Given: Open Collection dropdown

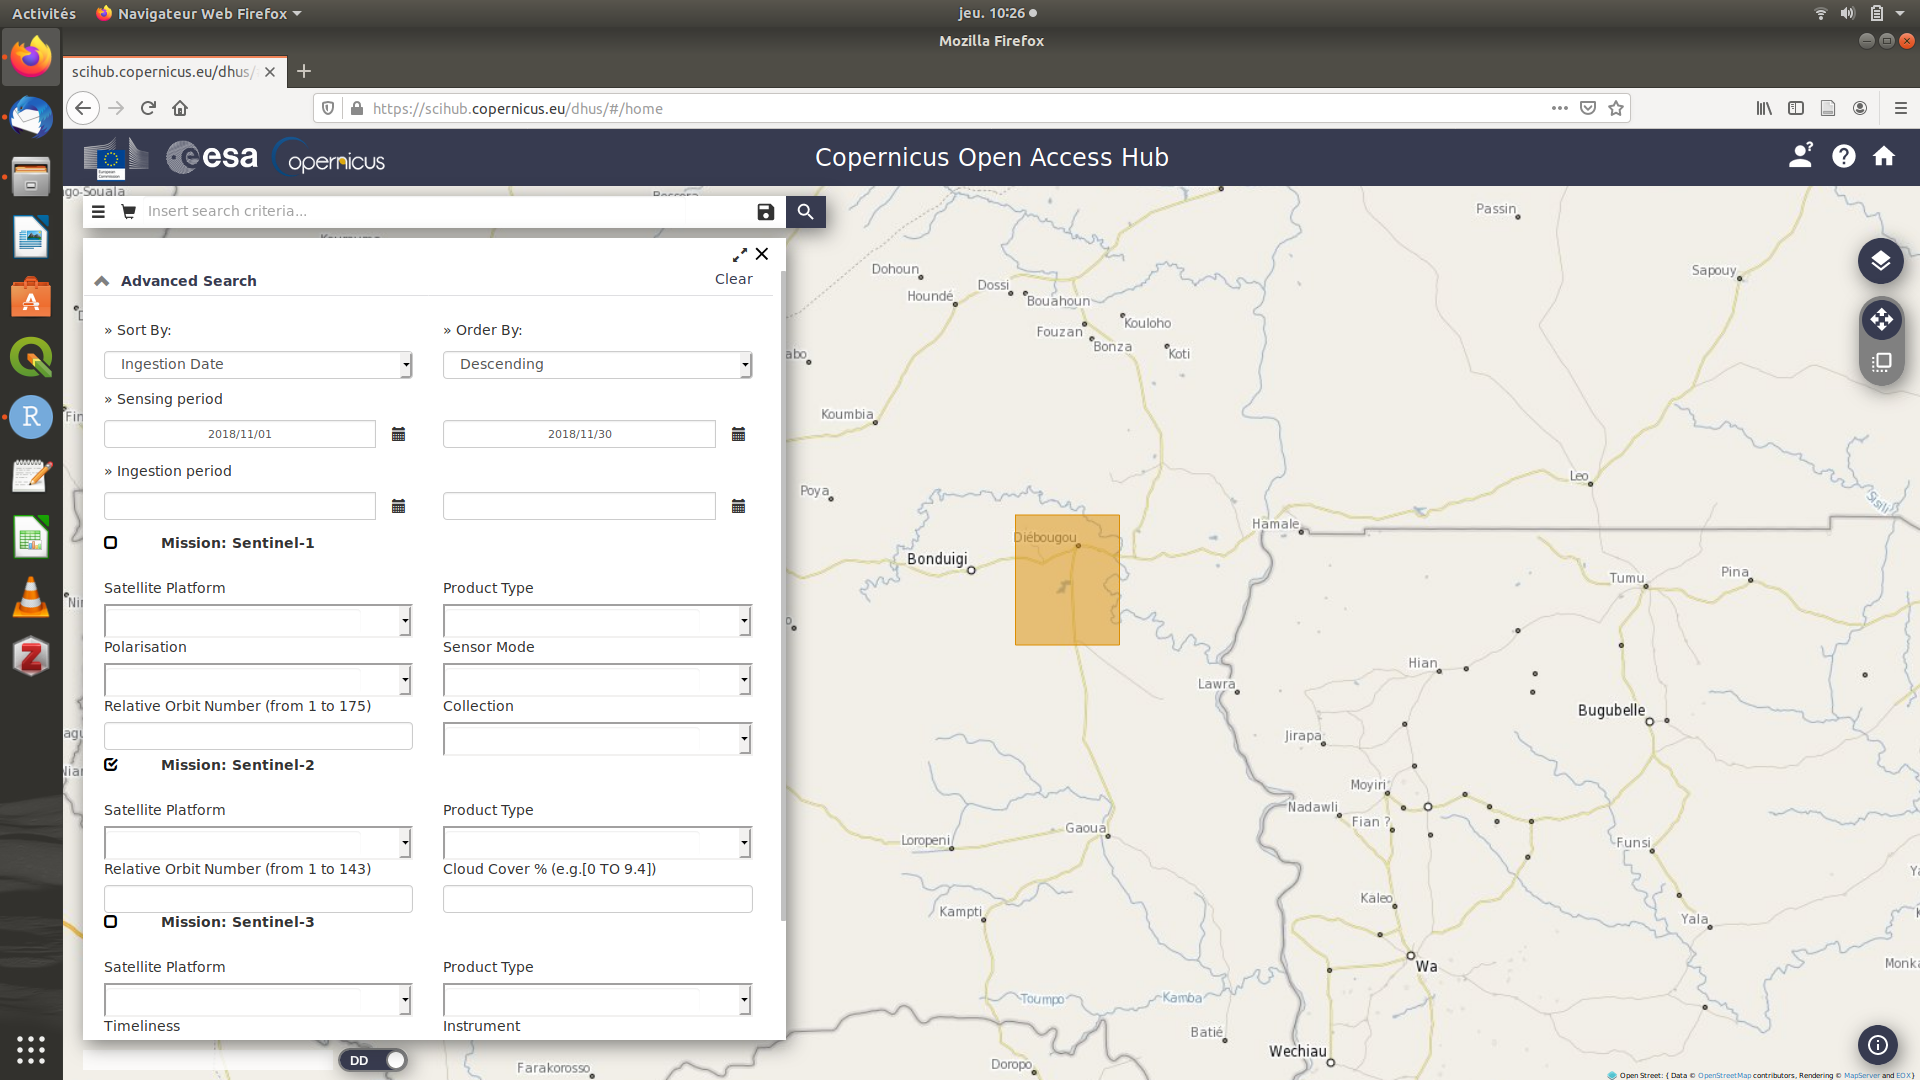Looking at the screenshot, I should (x=597, y=739).
